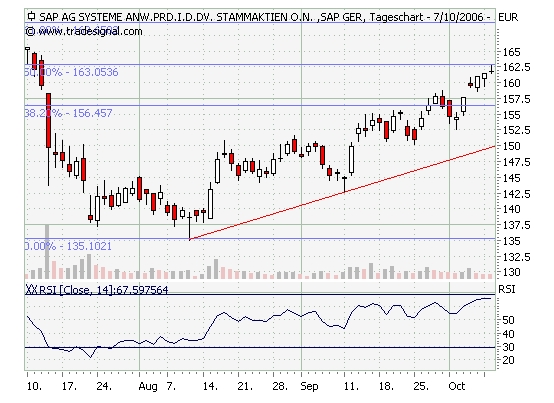Click the 135 price axis label
The image size is (554, 403).
click(511, 241)
